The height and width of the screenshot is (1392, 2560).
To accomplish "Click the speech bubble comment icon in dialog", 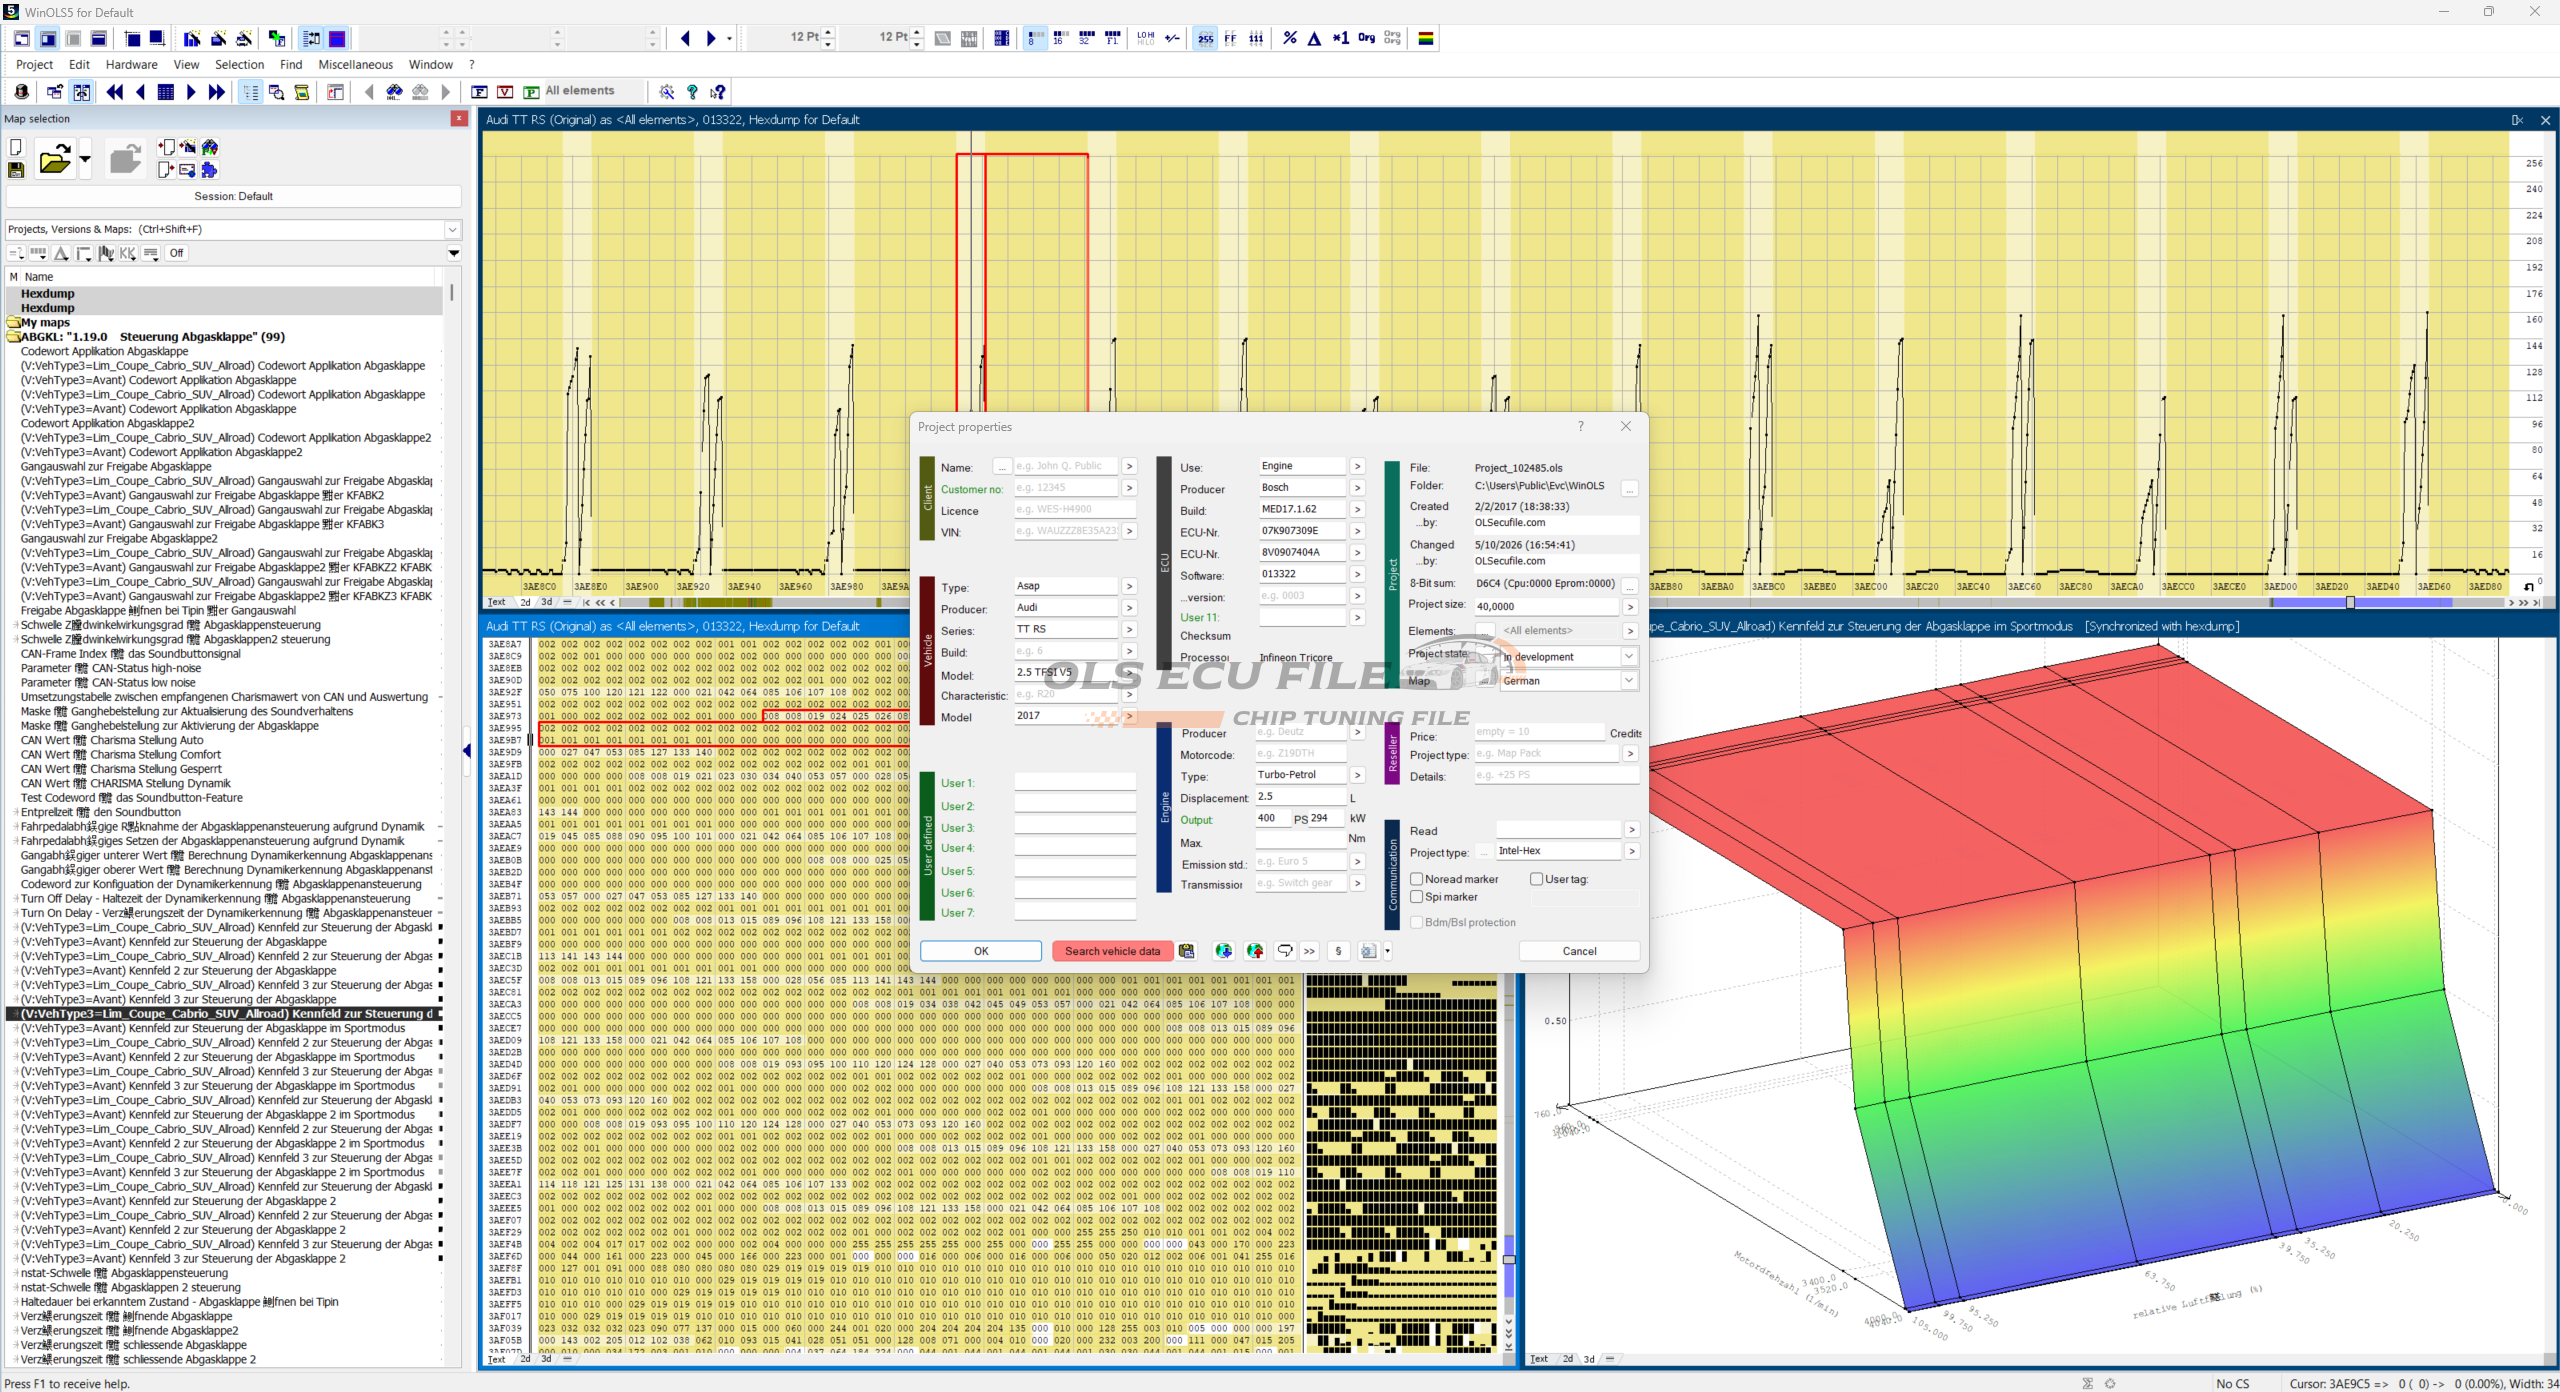I will pyautogui.click(x=1285, y=951).
